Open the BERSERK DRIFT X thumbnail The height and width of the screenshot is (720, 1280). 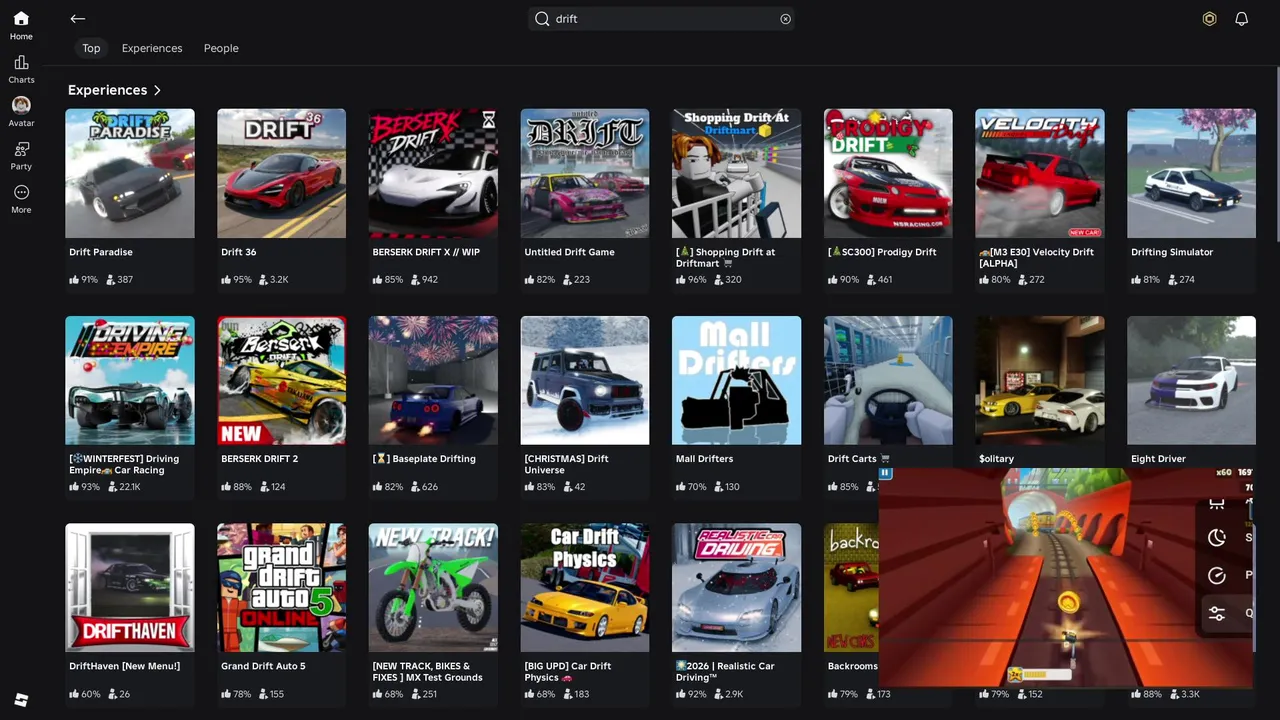click(433, 173)
